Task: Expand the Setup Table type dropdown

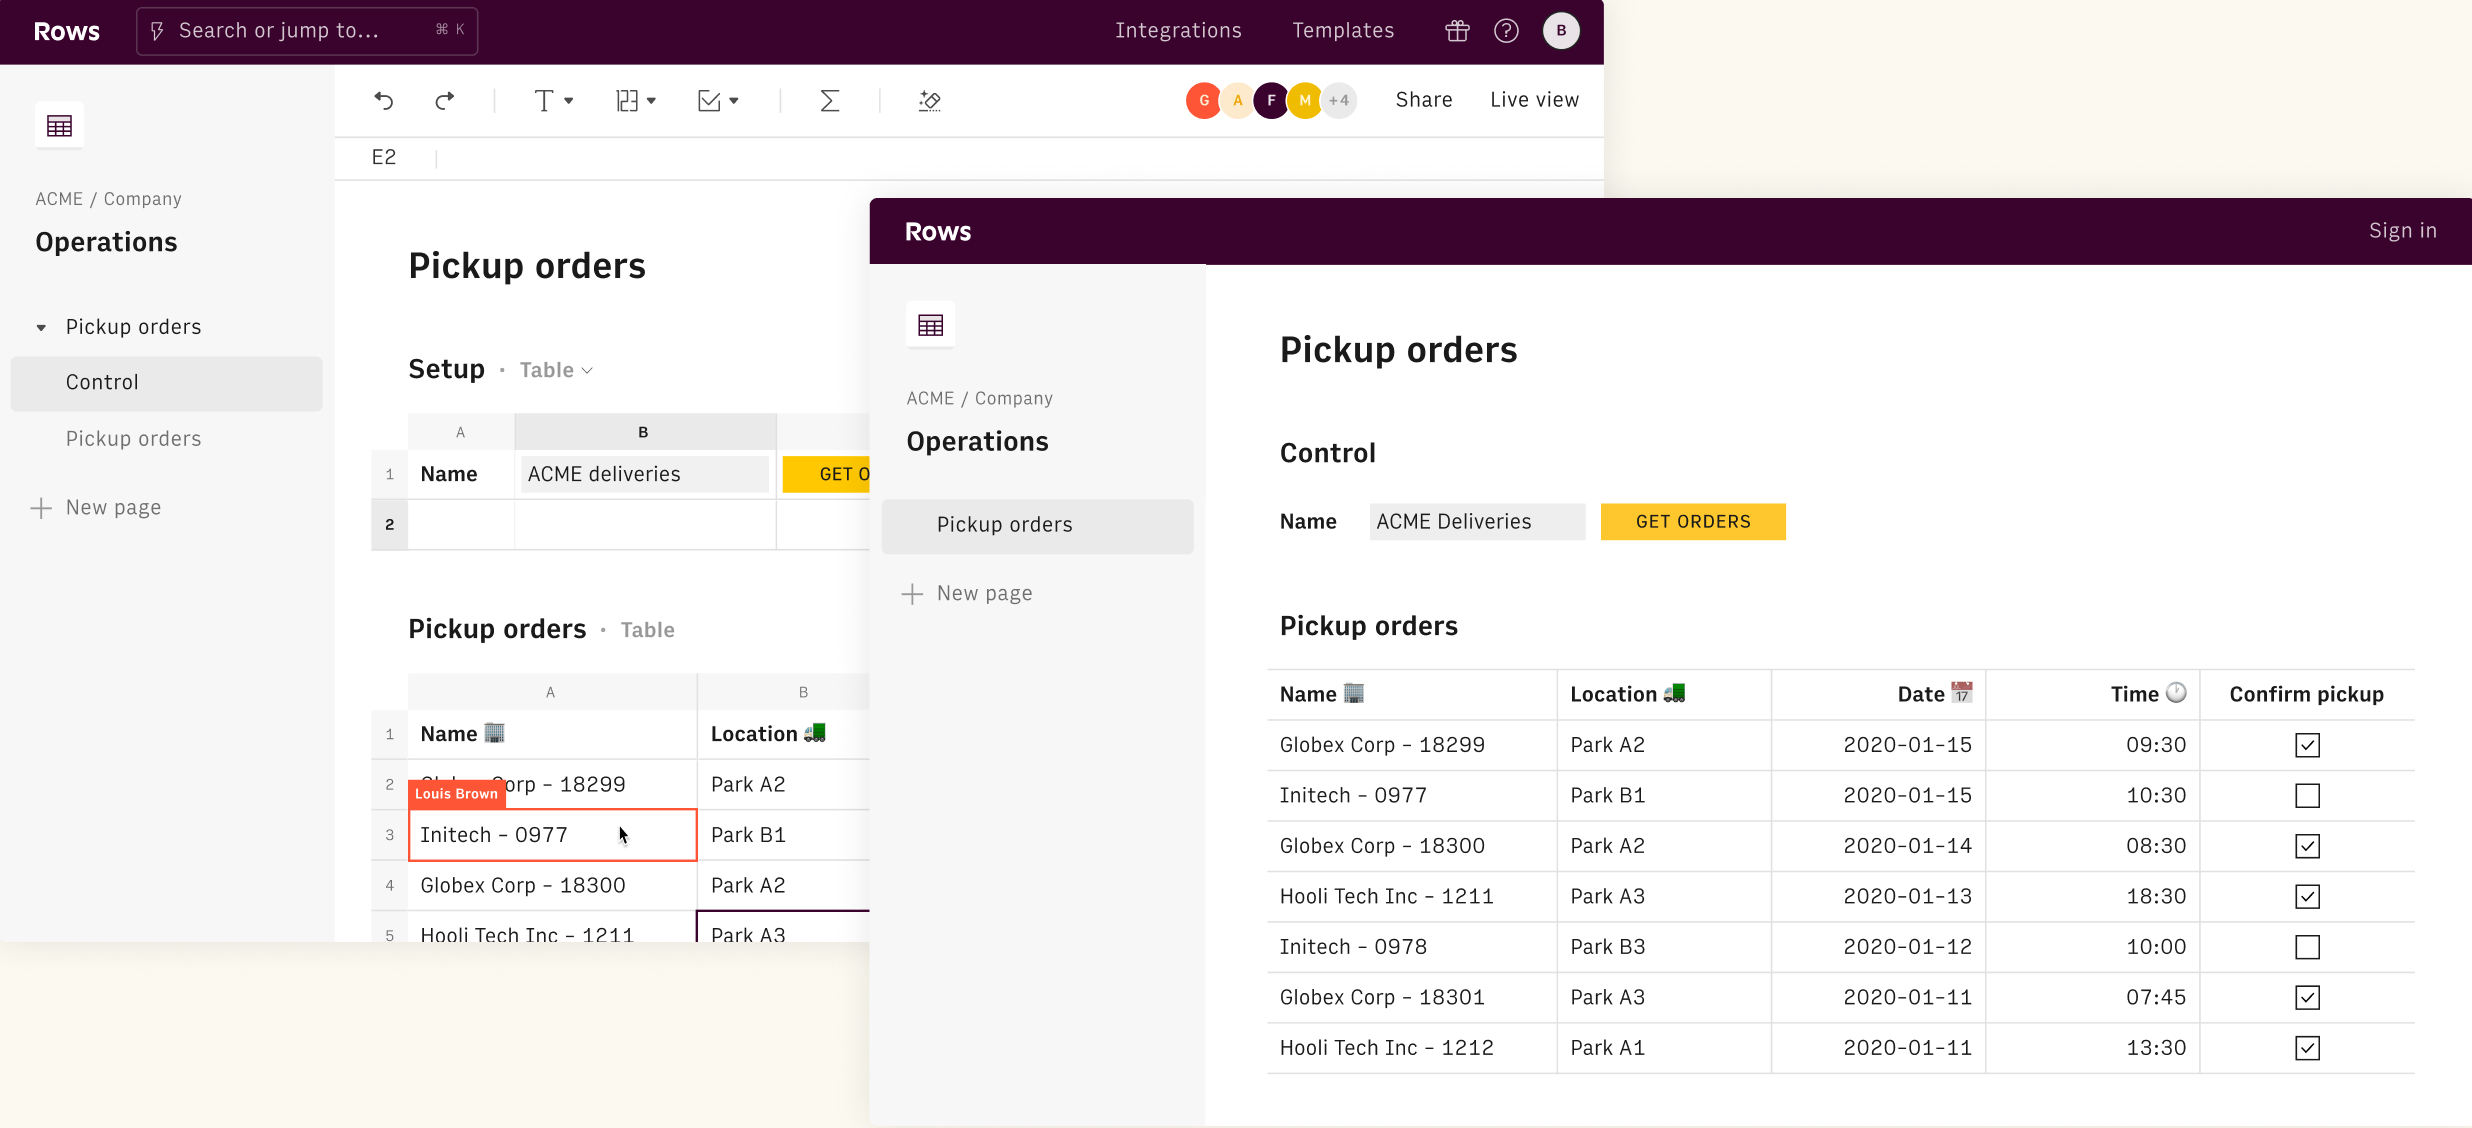Action: tap(556, 370)
